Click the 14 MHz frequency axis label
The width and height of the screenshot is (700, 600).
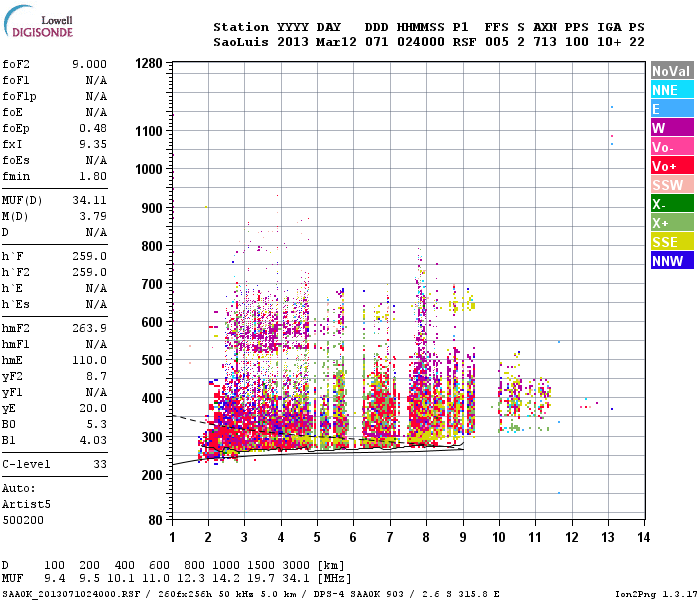643,537
